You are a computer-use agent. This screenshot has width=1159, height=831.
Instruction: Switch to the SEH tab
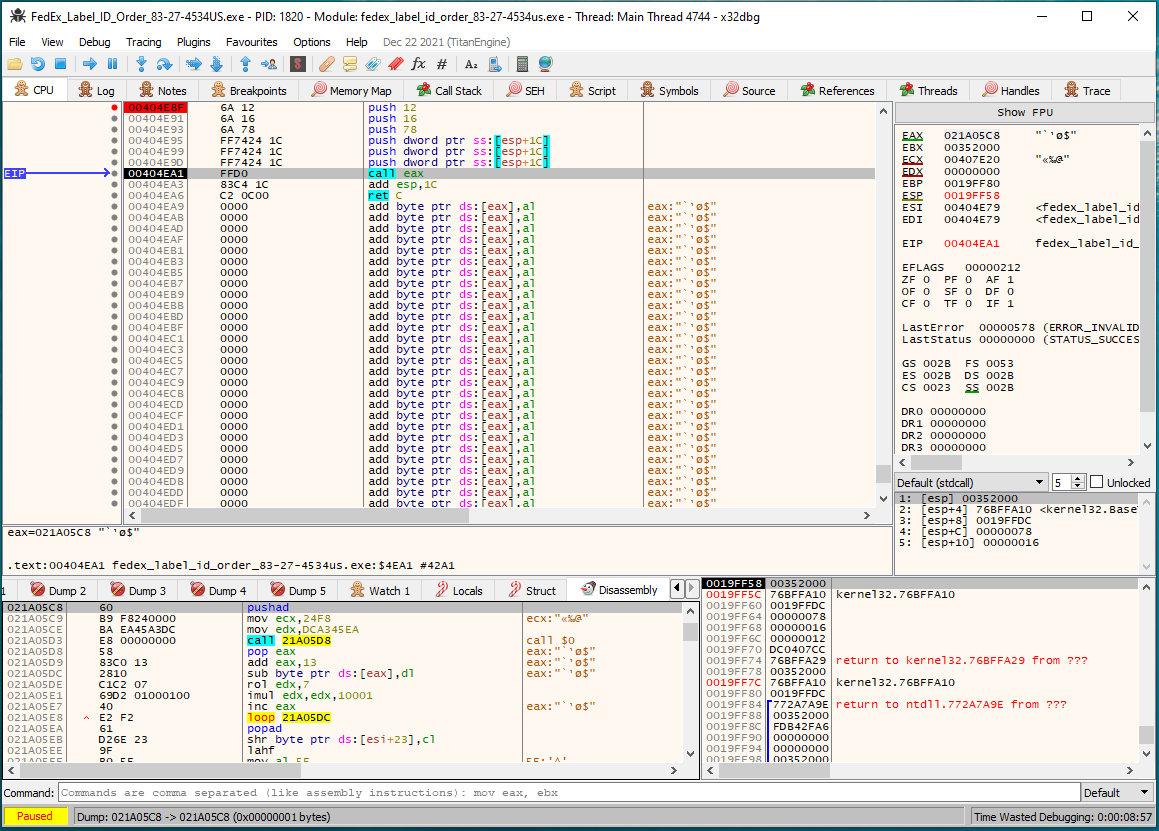pyautogui.click(x=526, y=90)
